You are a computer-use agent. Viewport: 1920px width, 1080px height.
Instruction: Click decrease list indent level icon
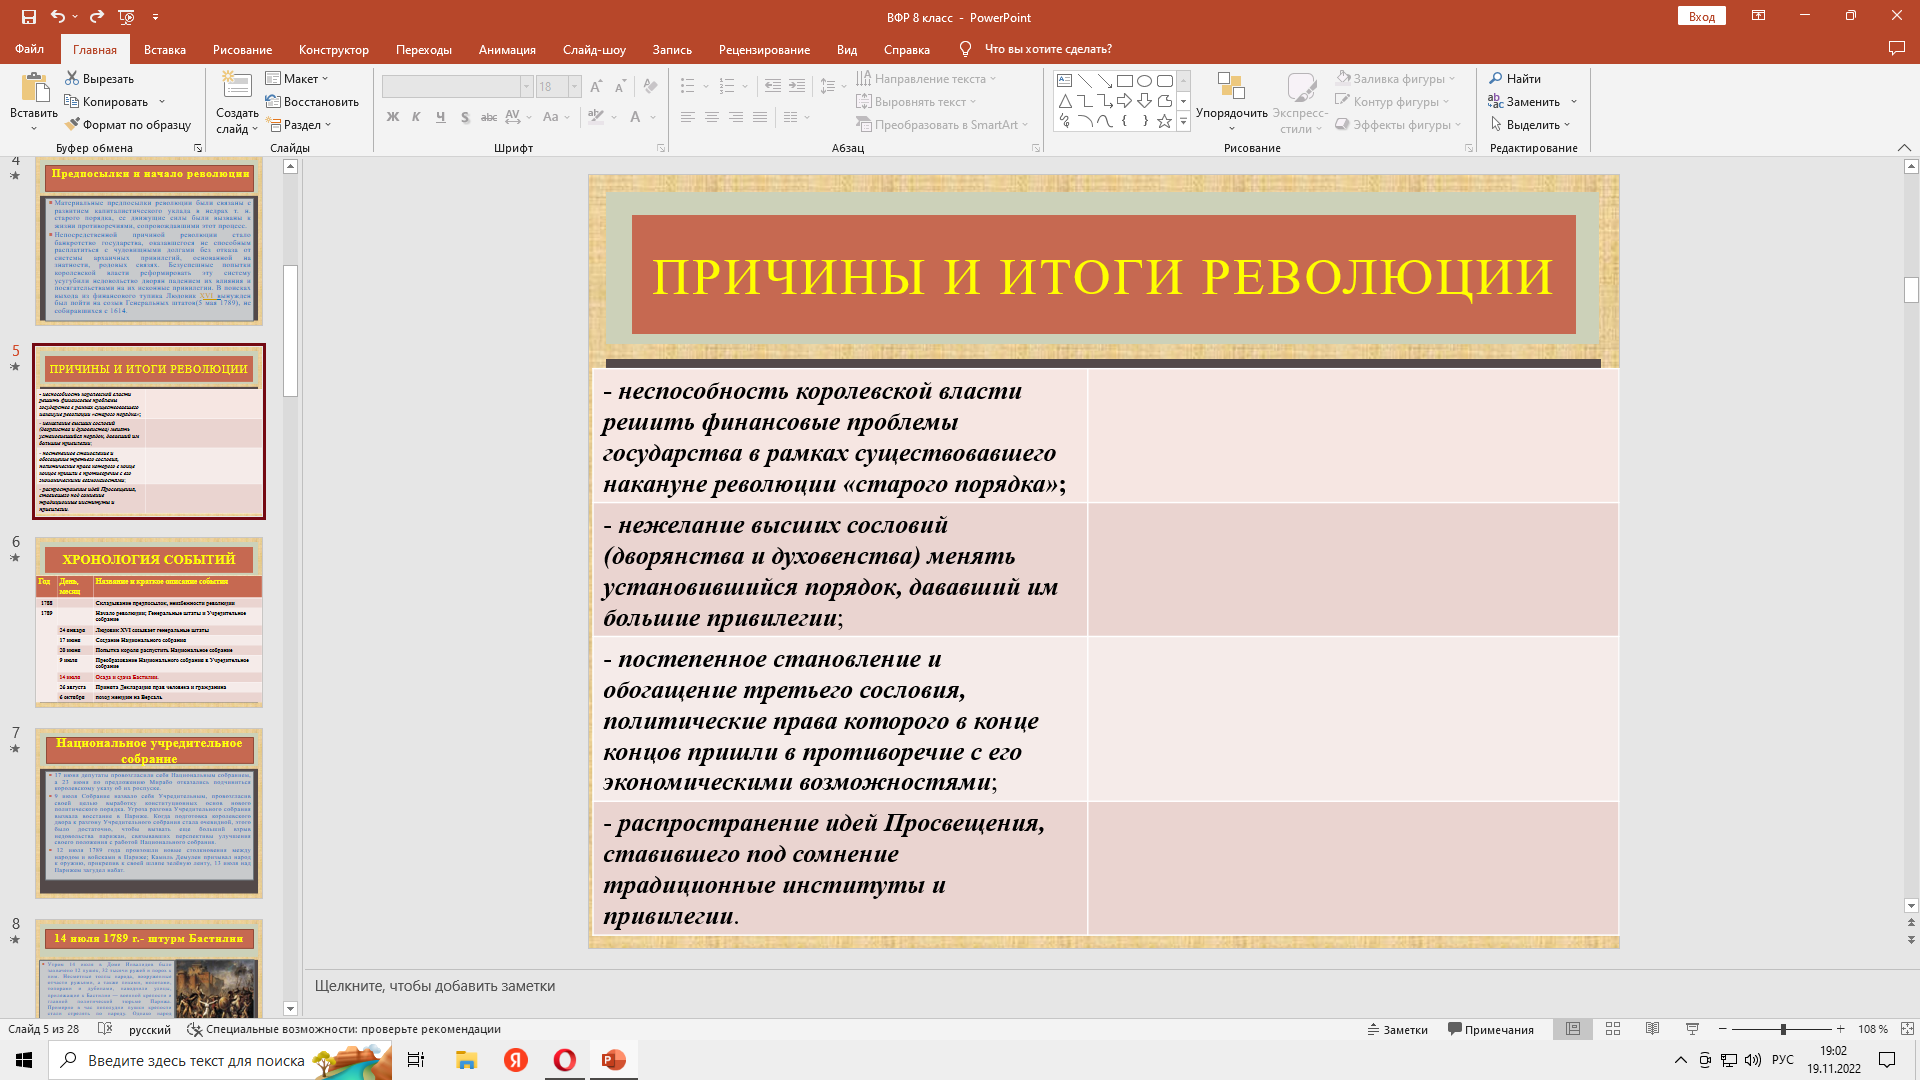(773, 87)
